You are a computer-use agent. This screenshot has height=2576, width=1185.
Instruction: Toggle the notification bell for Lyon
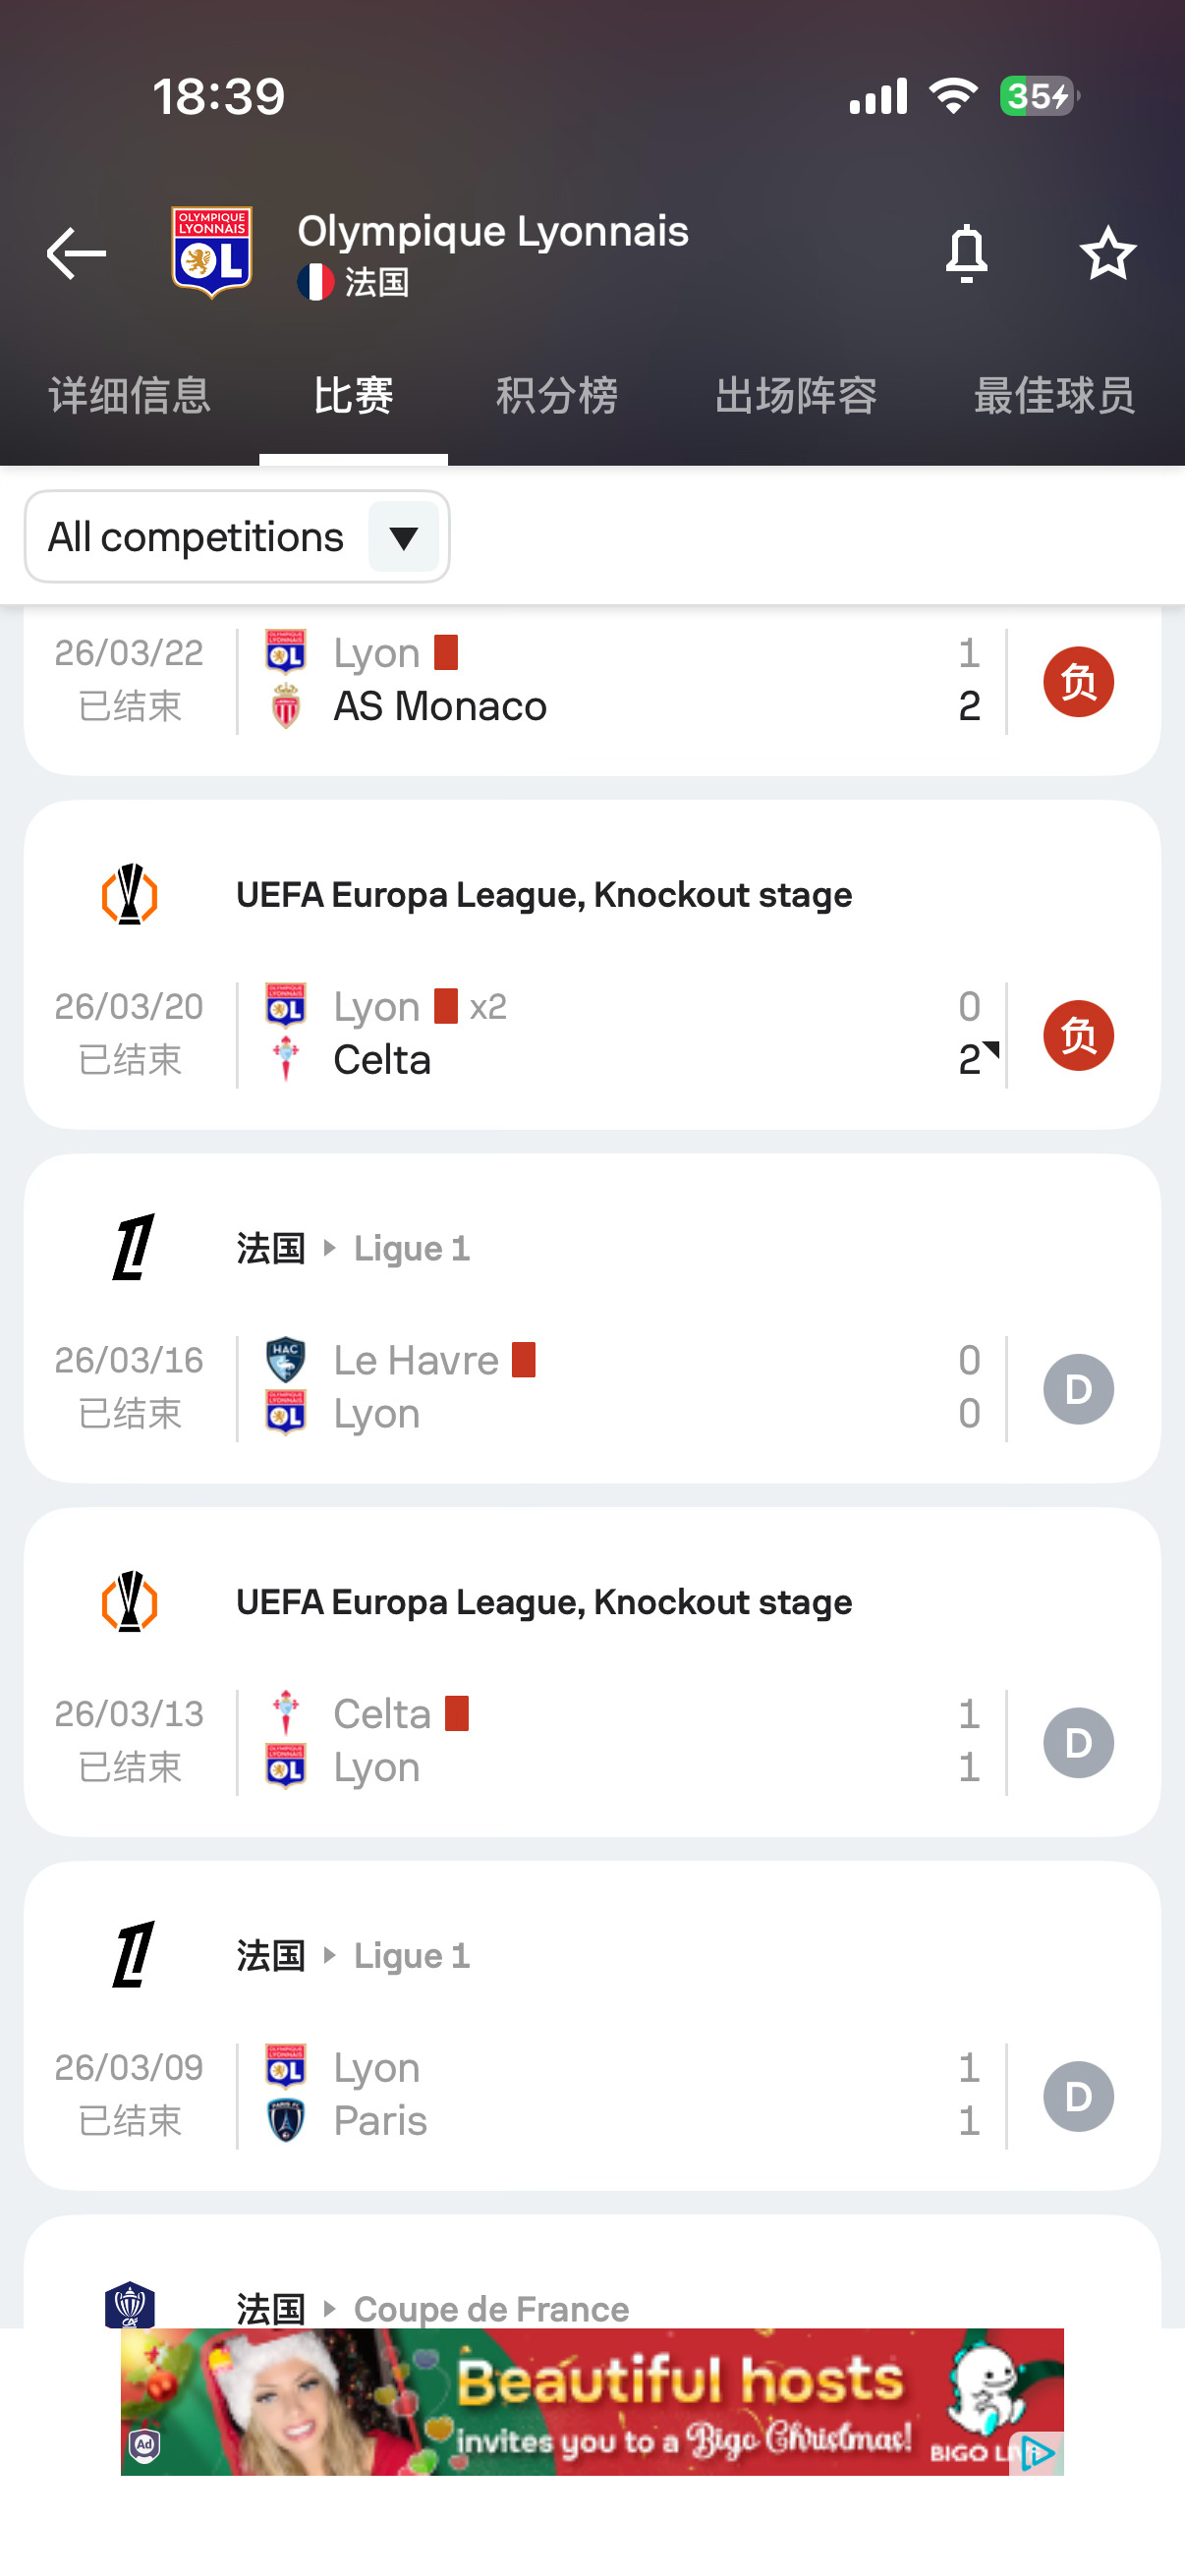[x=966, y=253]
